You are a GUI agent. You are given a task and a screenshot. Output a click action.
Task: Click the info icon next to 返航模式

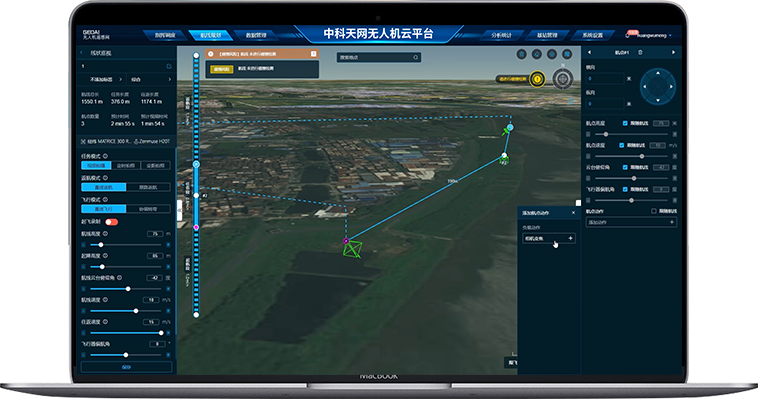click(105, 178)
